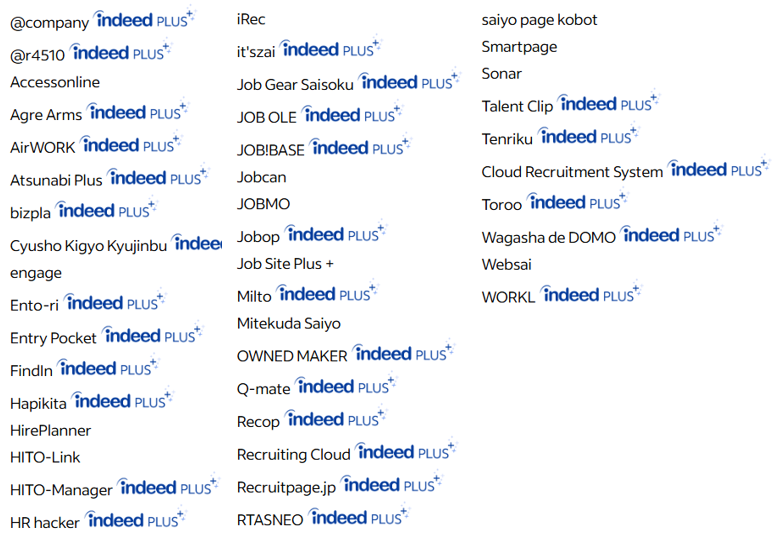The width and height of the screenshot is (781, 540).
Task: Open Mitekuda Saiyo entry
Action: point(289,324)
